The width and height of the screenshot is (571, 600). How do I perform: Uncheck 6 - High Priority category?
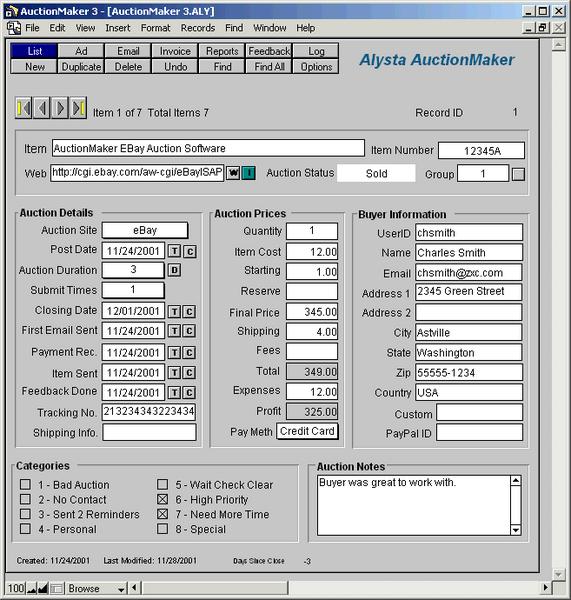point(163,499)
